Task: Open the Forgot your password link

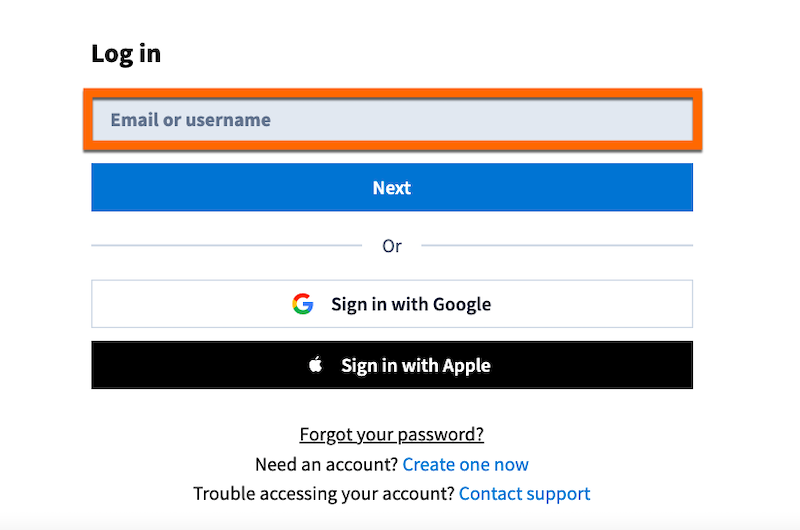Action: click(392, 434)
